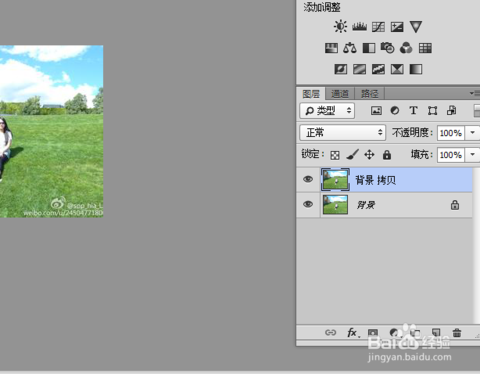Add a Brightness/Contrast adjustment
Screen dimensions: 480x374
(x=340, y=27)
